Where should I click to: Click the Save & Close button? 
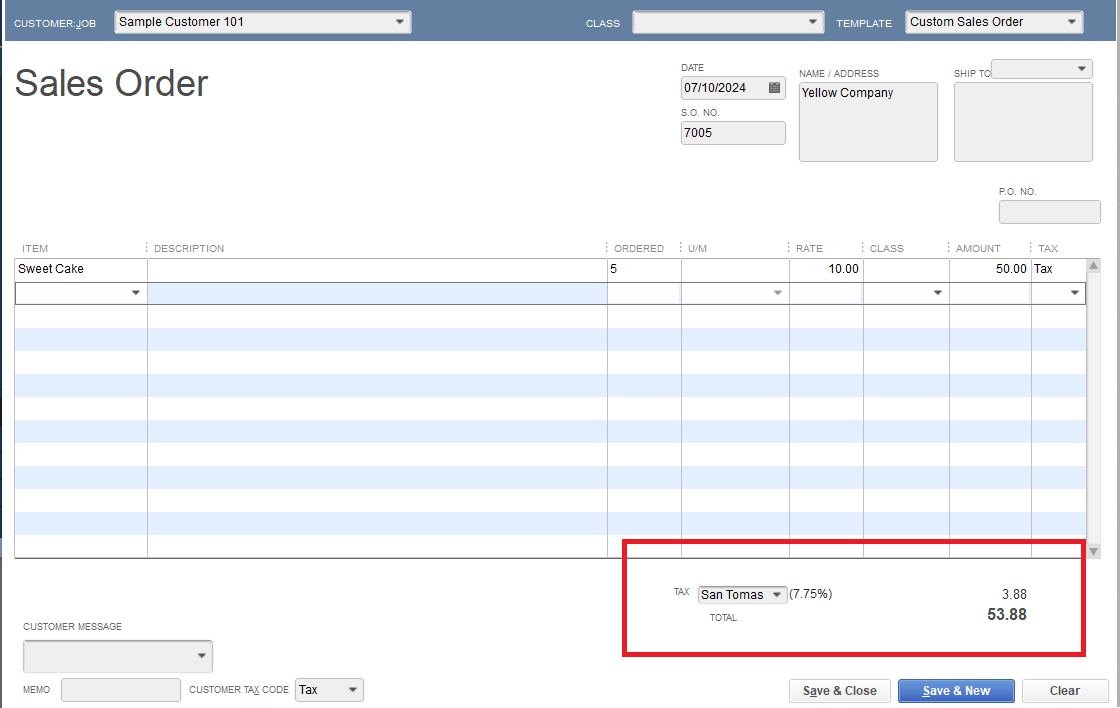(x=839, y=690)
